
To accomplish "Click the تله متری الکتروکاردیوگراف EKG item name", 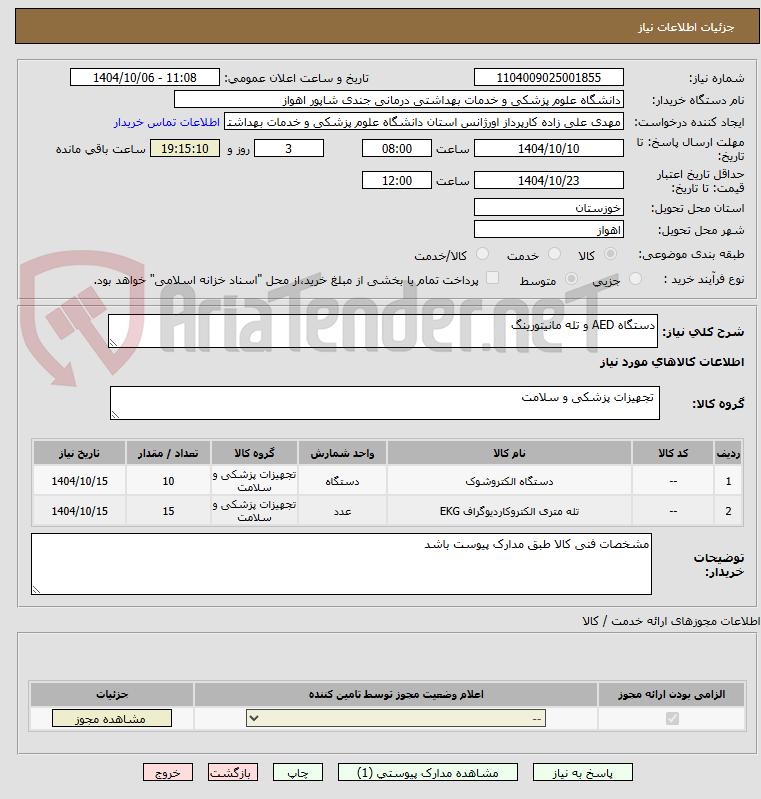I will coord(509,511).
